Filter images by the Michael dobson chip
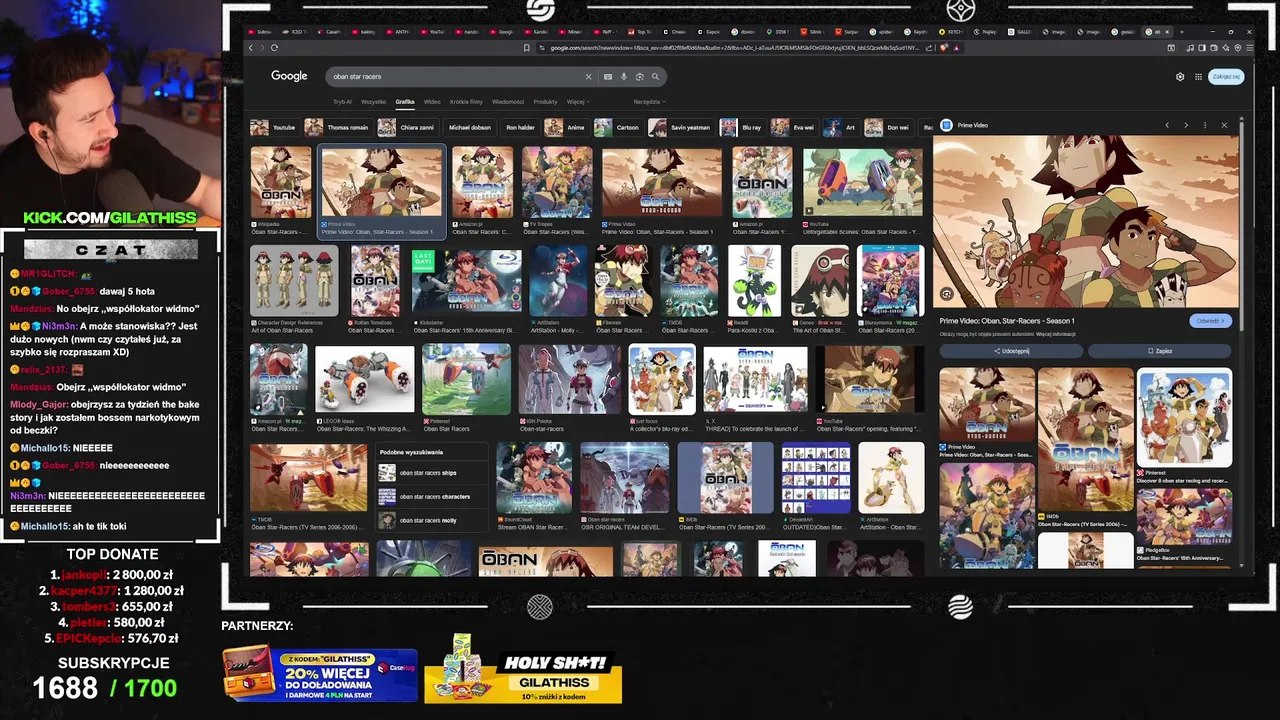Image resolution: width=1280 pixels, height=720 pixels. coord(470,127)
